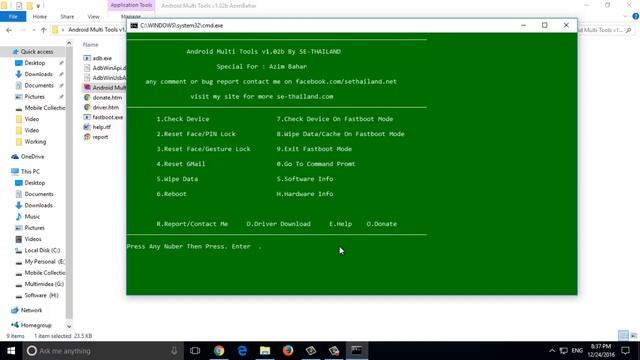Select the fastboot.exe file
Viewport: 640px width, 360px height.
[x=108, y=117]
